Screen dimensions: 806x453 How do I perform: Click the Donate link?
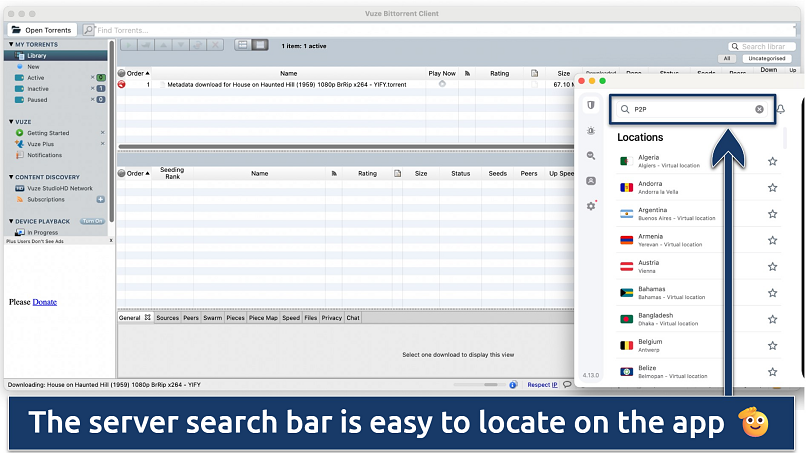coord(45,301)
